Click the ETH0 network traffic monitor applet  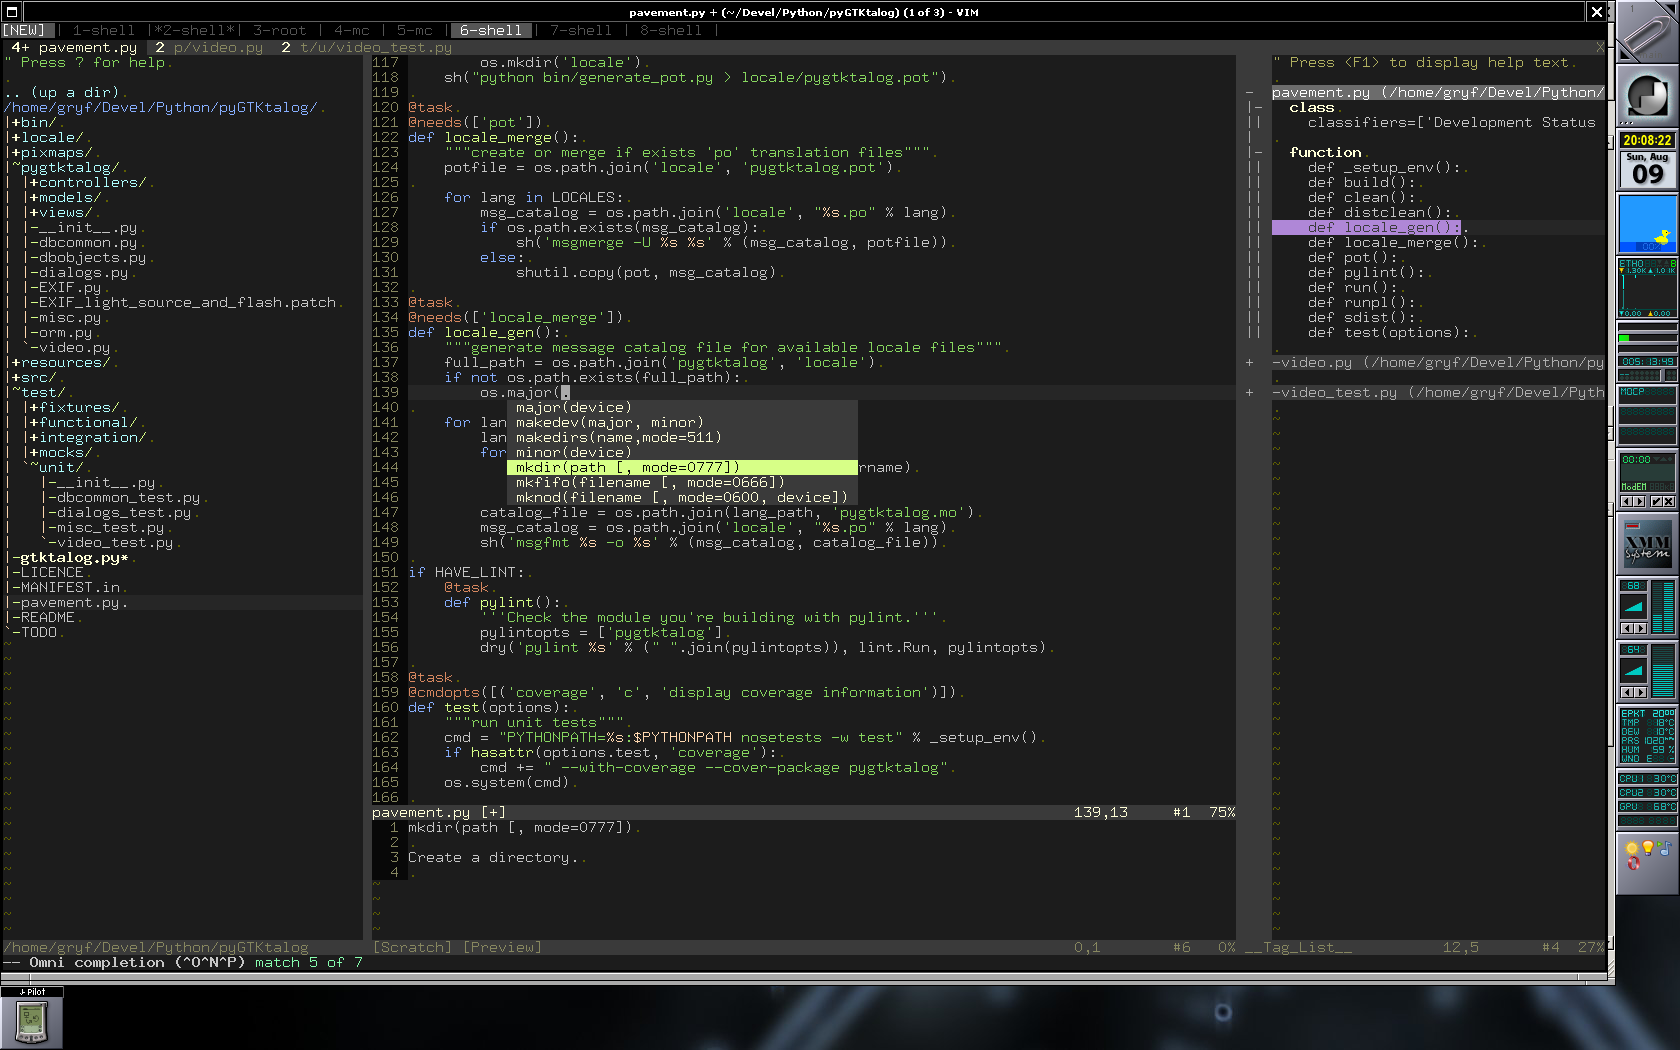click(1647, 288)
